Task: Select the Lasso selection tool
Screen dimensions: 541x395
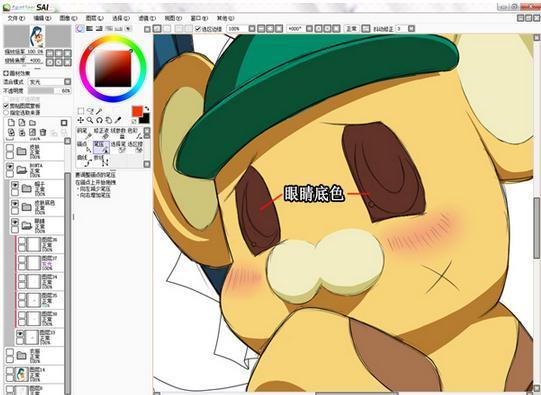Action: click(x=90, y=111)
